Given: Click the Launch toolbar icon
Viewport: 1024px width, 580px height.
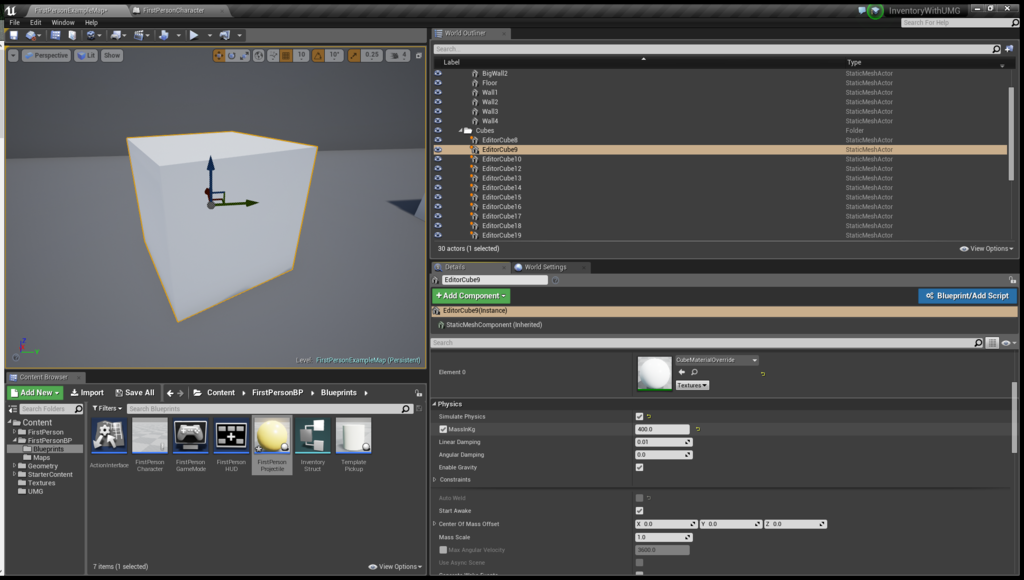Looking at the screenshot, I should point(225,35).
